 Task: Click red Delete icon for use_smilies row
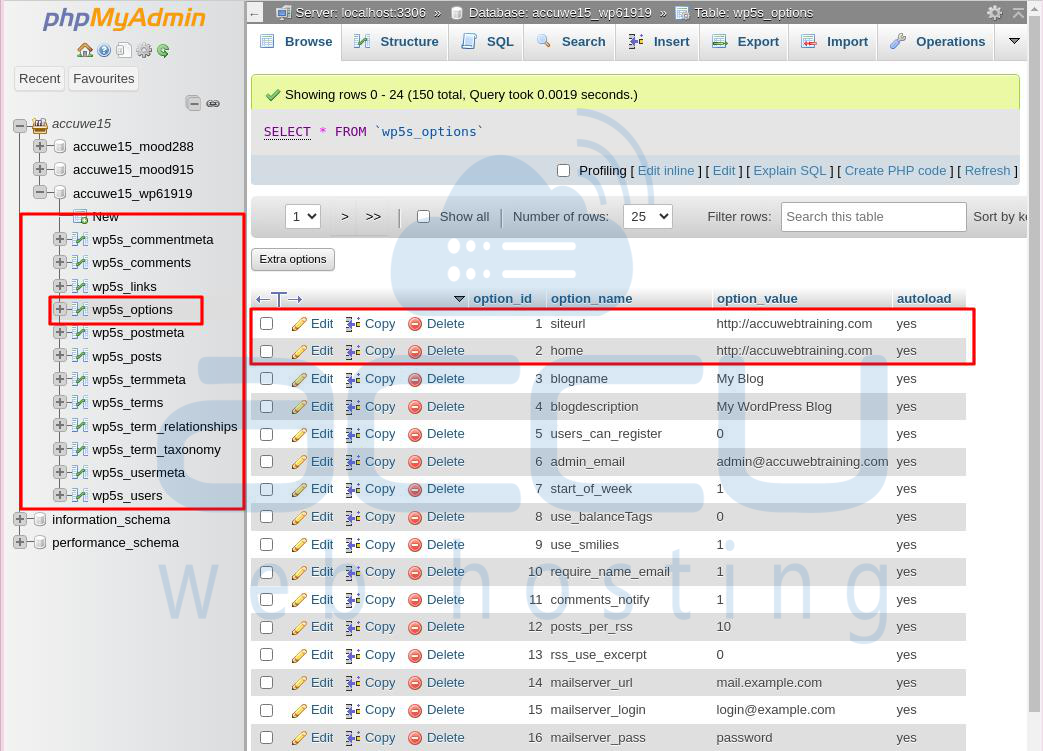click(415, 545)
